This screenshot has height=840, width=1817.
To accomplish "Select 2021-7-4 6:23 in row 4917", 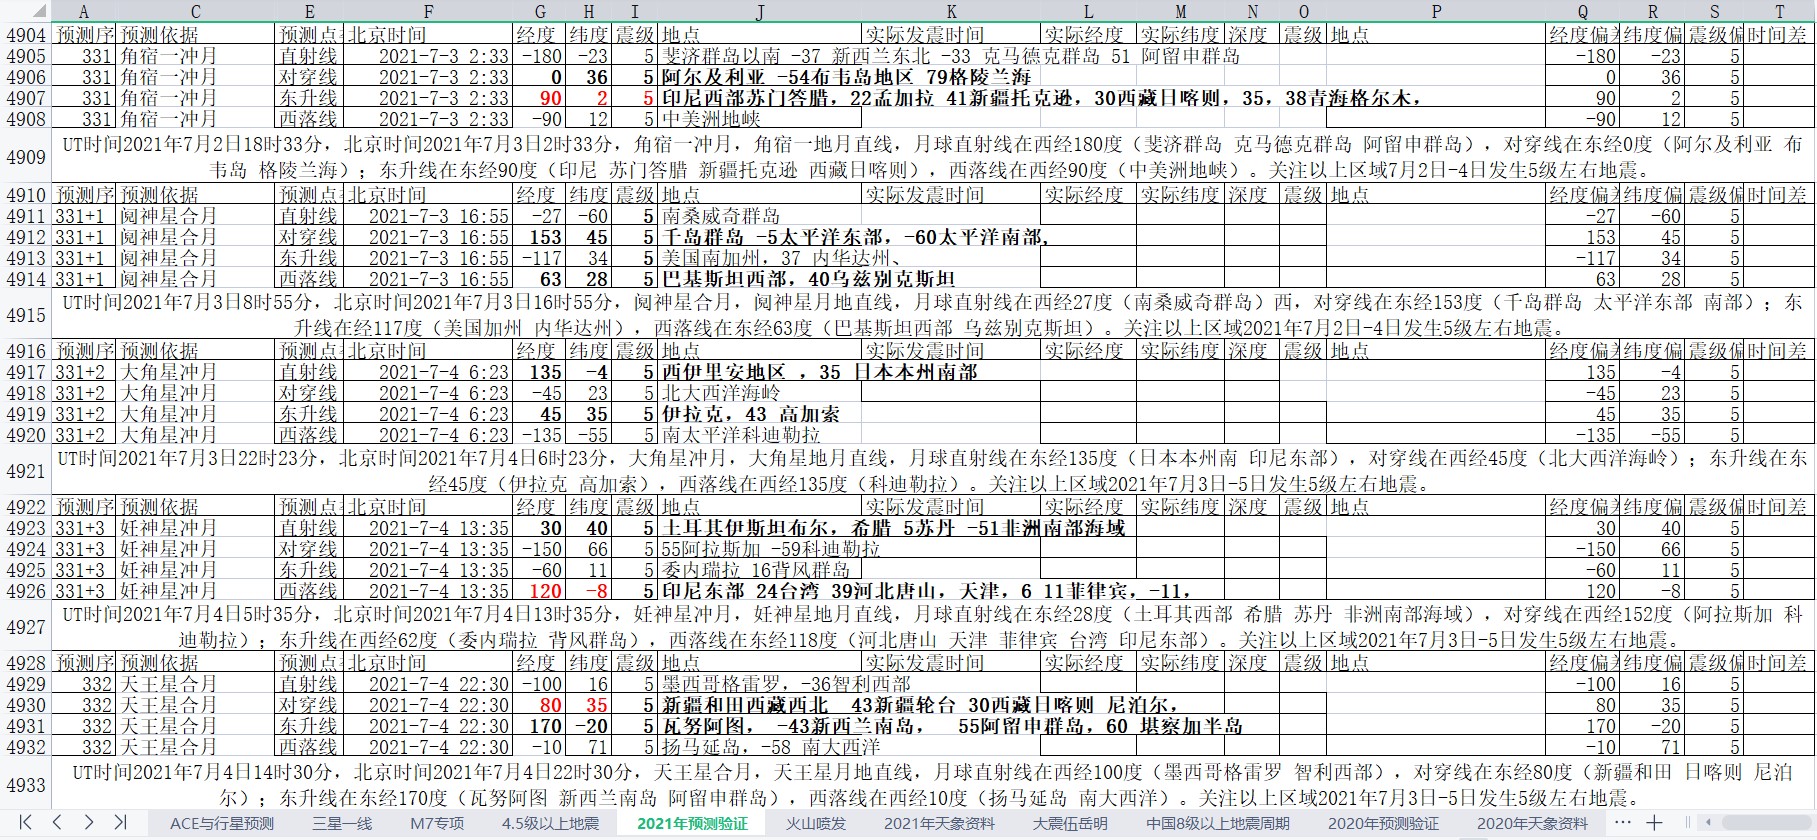I will 428,372.
